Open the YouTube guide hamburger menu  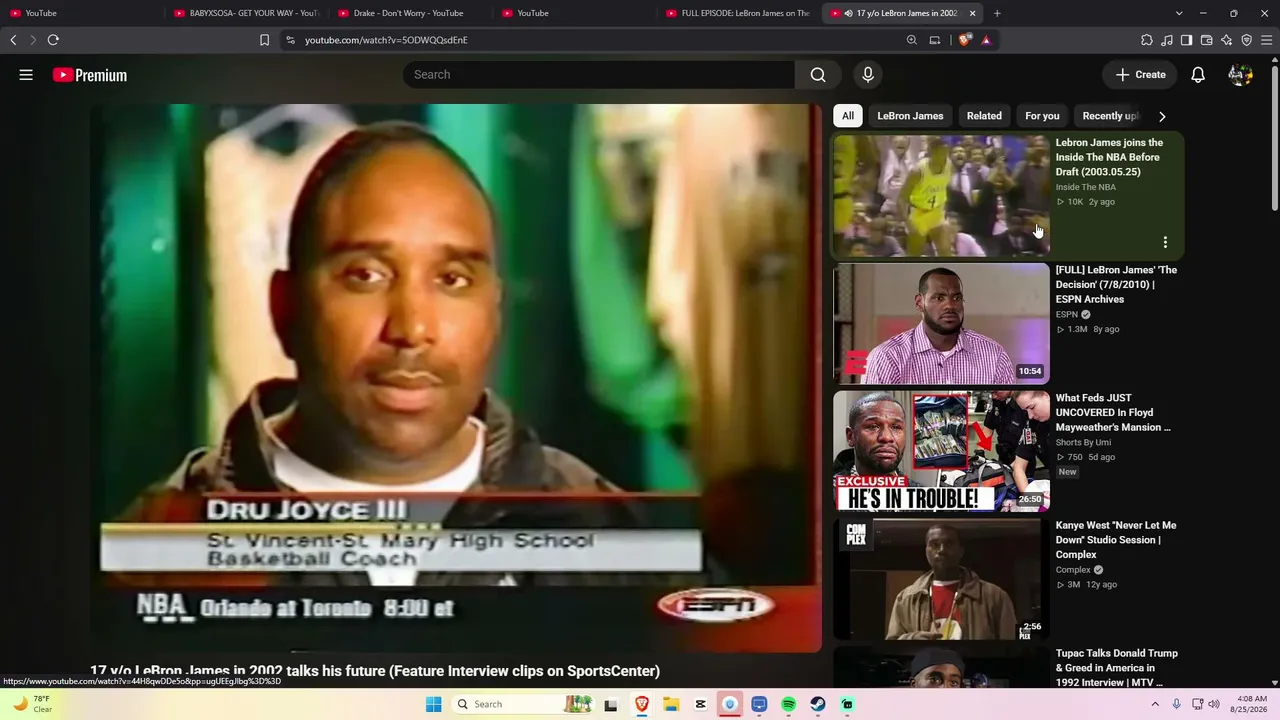pos(26,75)
